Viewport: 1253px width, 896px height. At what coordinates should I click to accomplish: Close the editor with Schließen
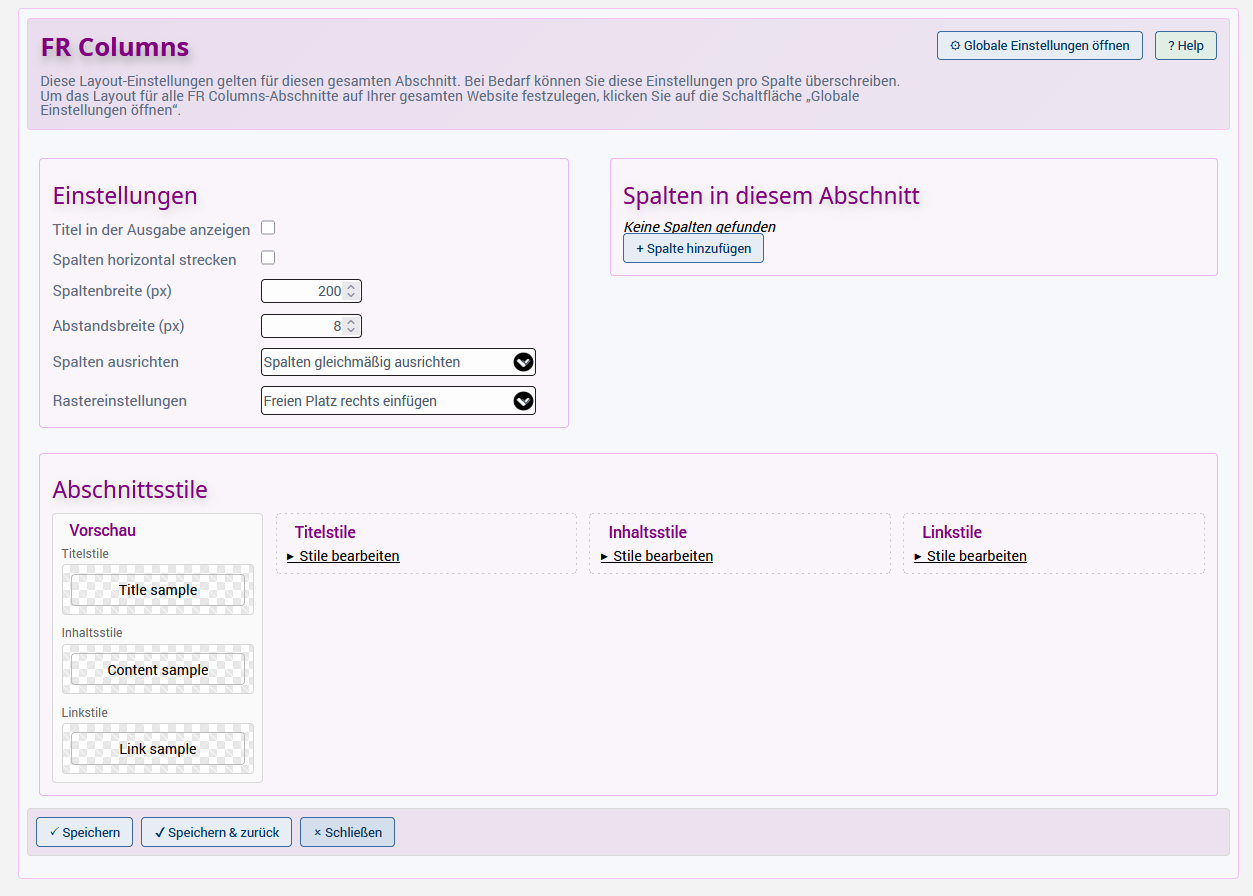coord(347,832)
